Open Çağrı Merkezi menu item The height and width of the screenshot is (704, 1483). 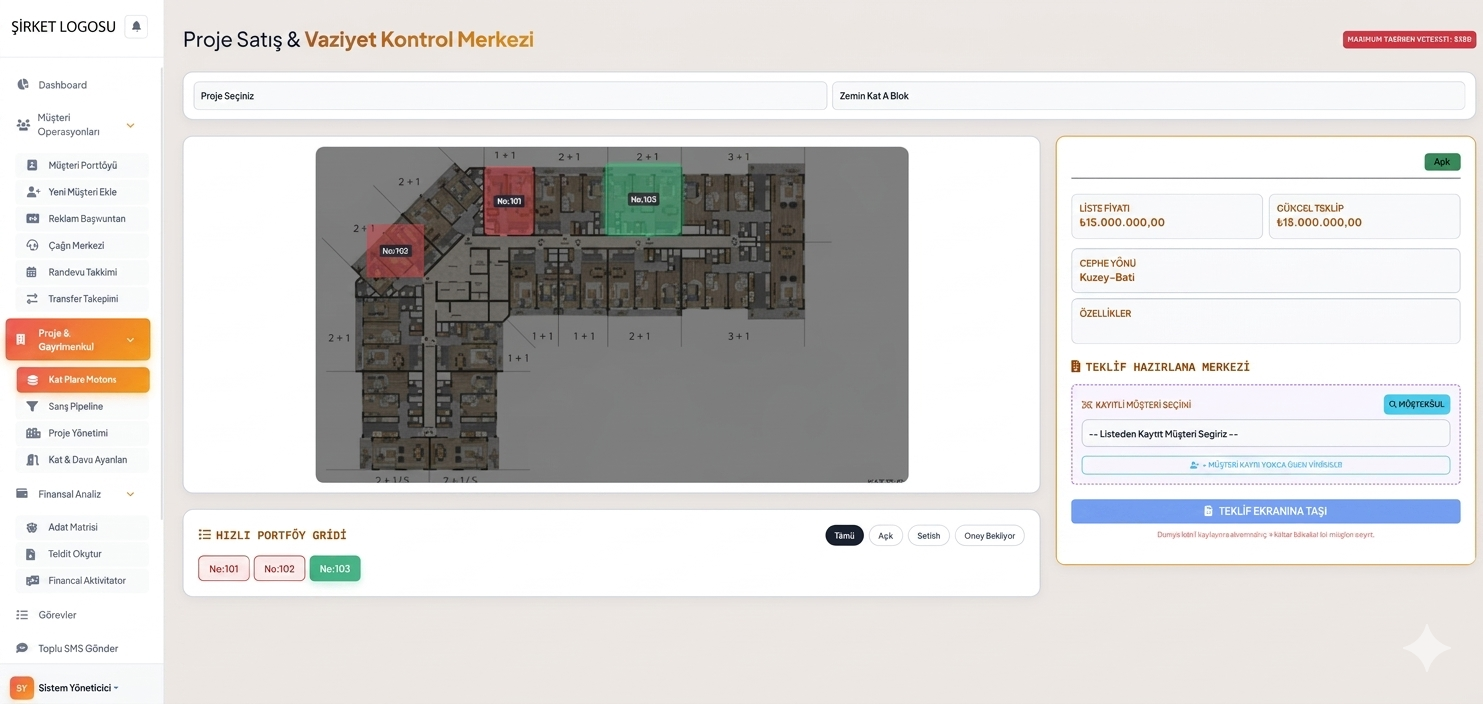tap(84, 245)
